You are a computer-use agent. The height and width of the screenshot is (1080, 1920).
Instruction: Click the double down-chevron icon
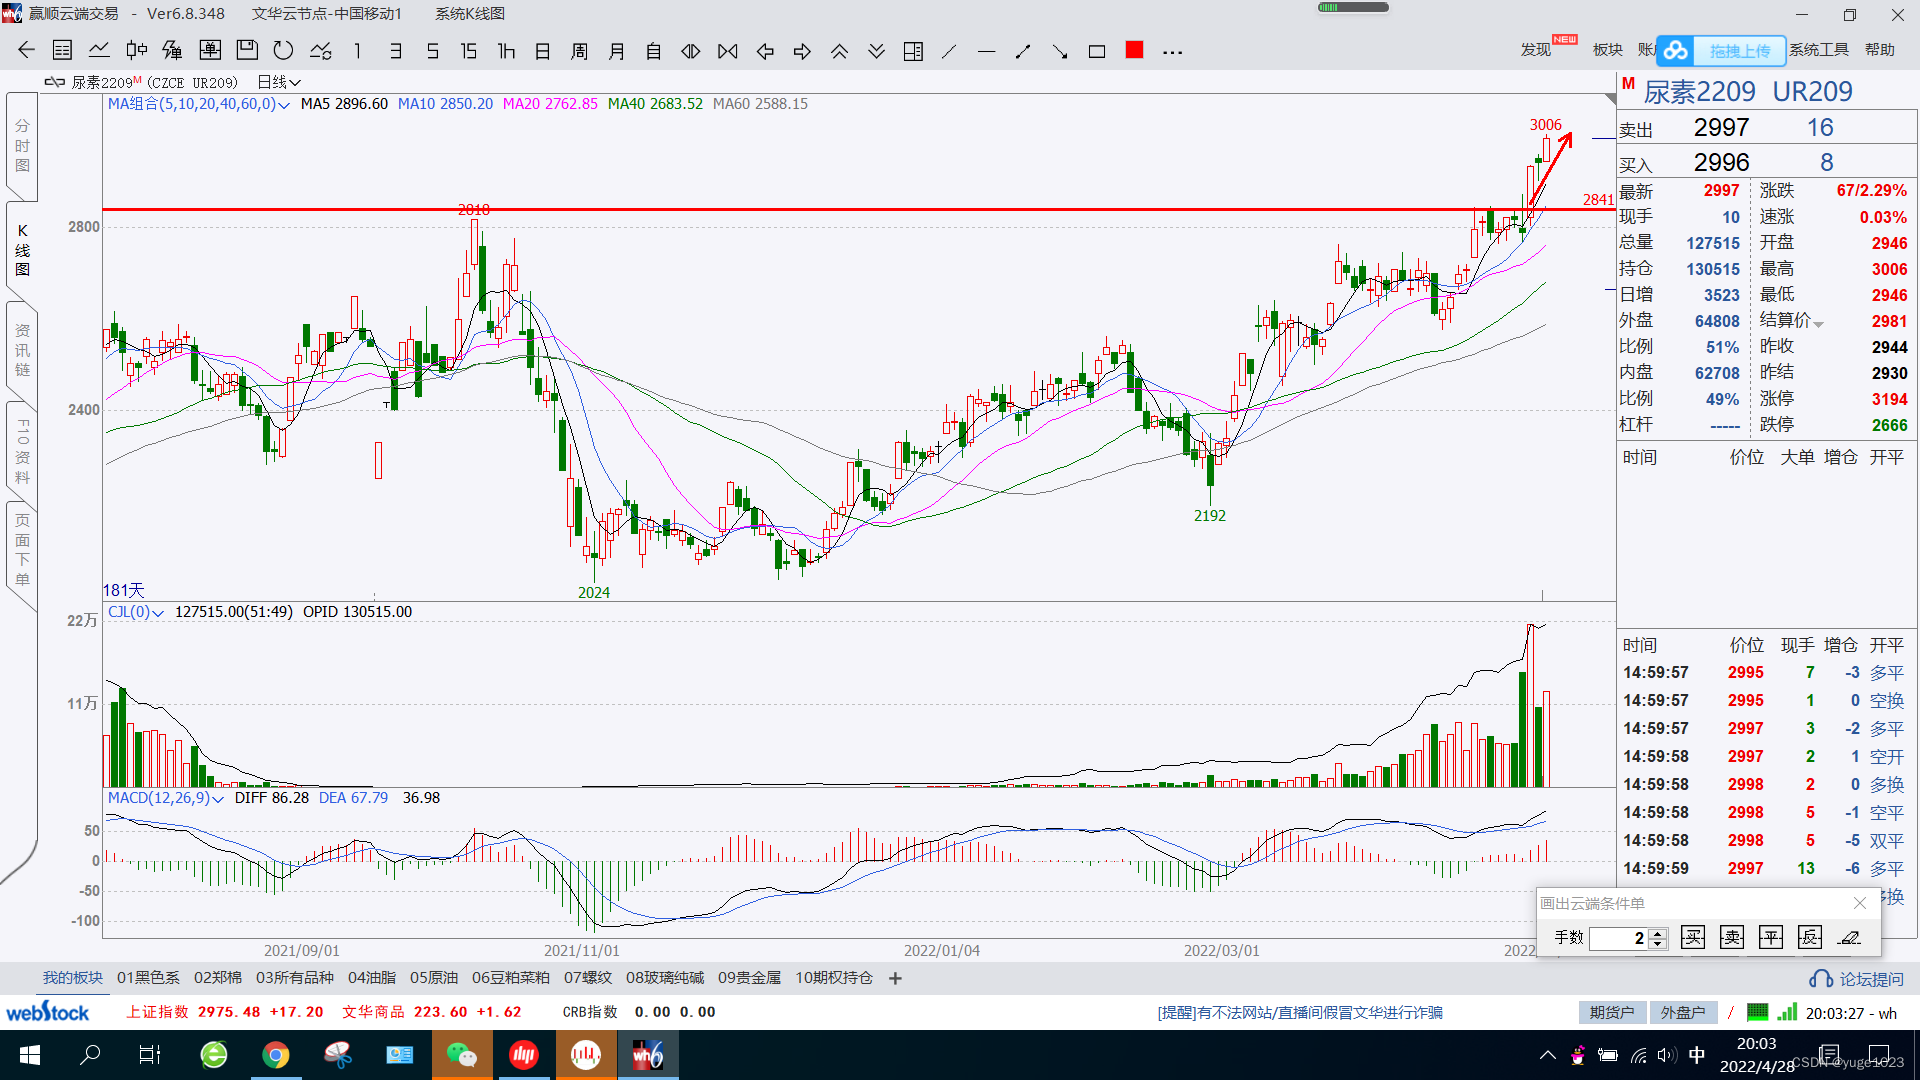[876, 51]
